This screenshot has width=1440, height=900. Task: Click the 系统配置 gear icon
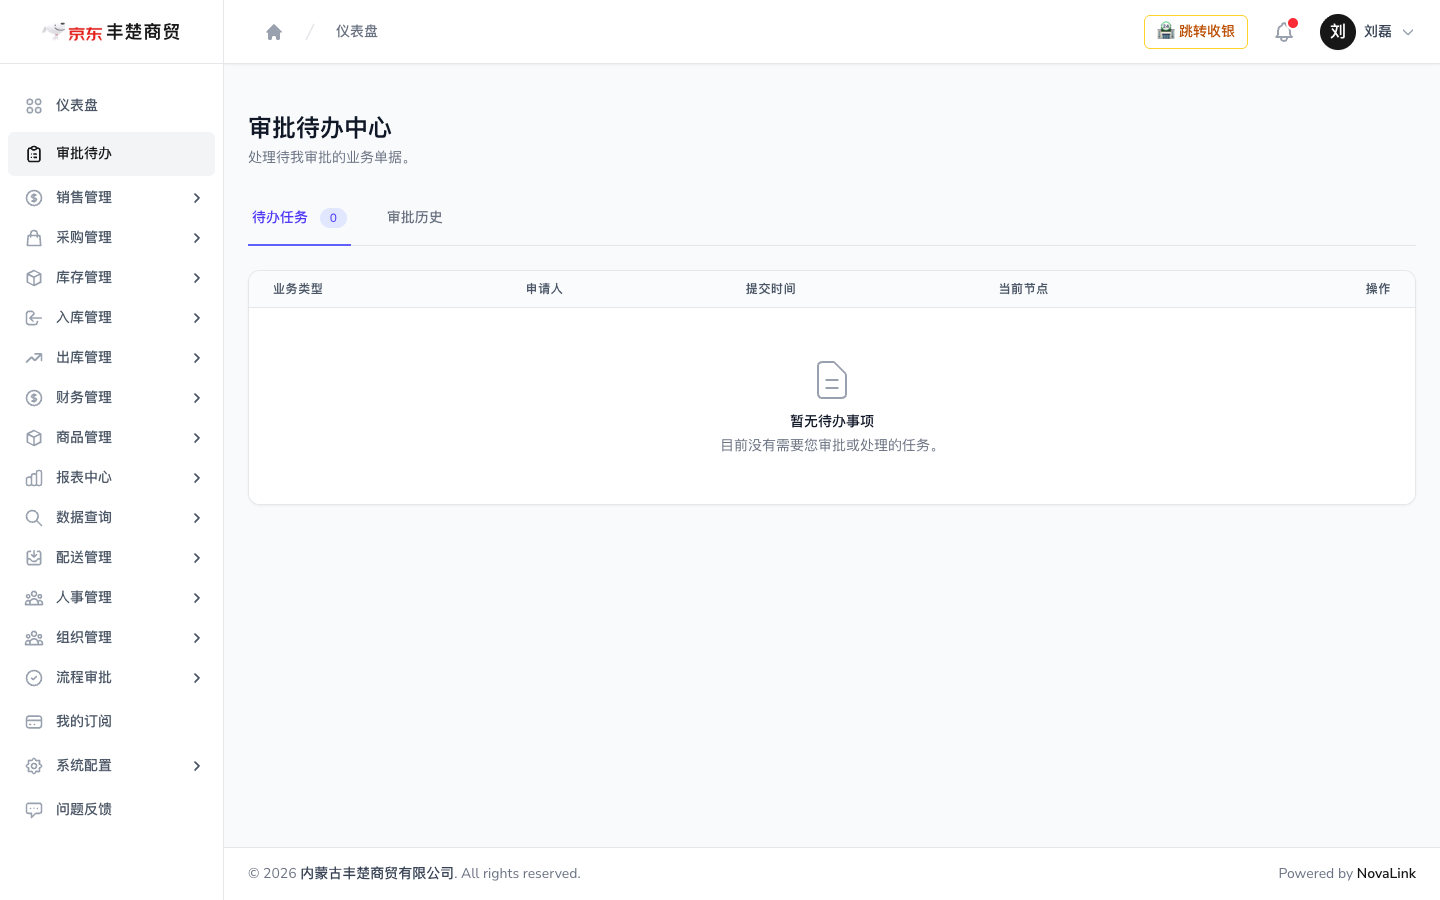pyautogui.click(x=34, y=766)
